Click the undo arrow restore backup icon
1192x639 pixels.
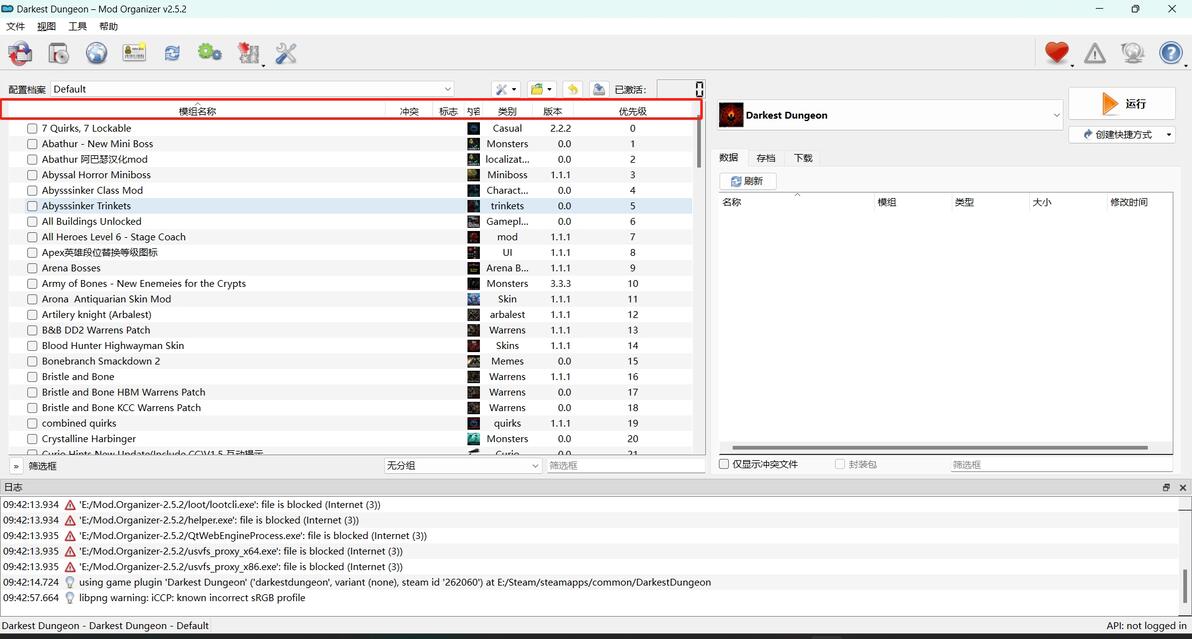click(x=572, y=89)
